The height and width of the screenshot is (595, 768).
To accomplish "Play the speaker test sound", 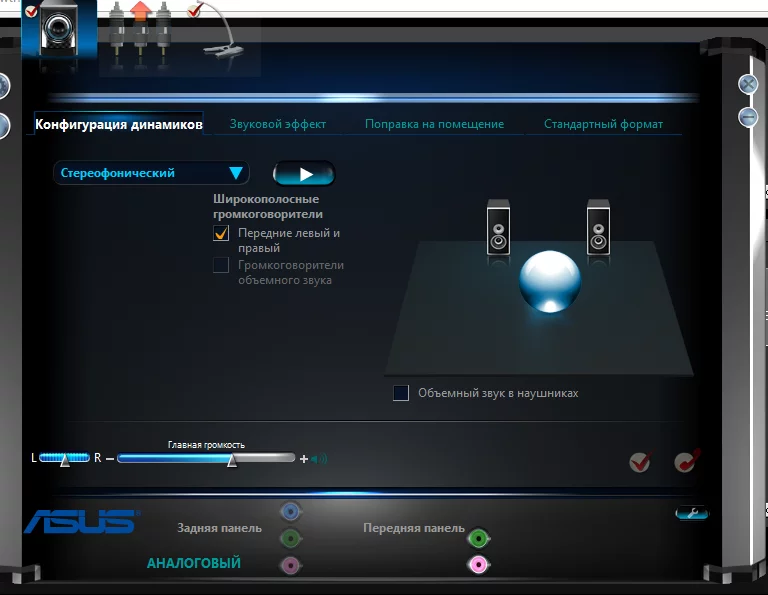I will [304, 174].
